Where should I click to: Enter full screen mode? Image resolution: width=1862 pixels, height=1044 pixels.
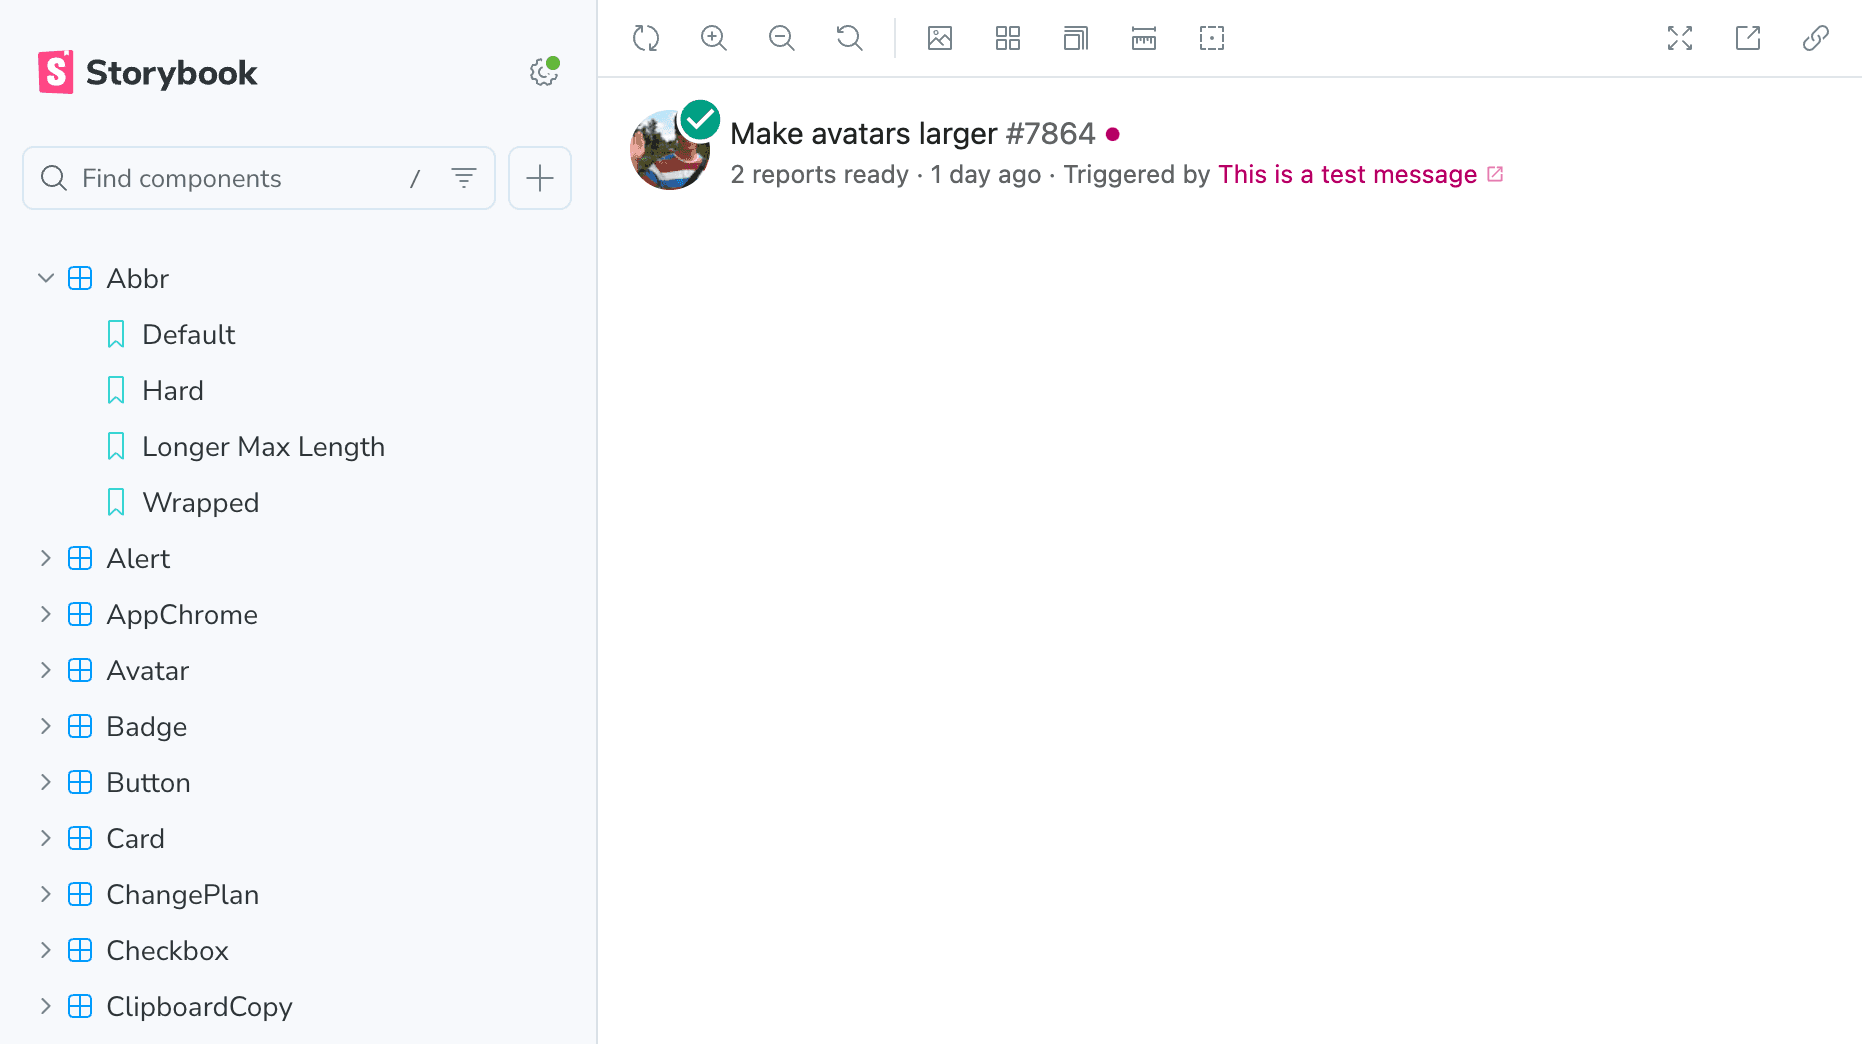[1680, 39]
